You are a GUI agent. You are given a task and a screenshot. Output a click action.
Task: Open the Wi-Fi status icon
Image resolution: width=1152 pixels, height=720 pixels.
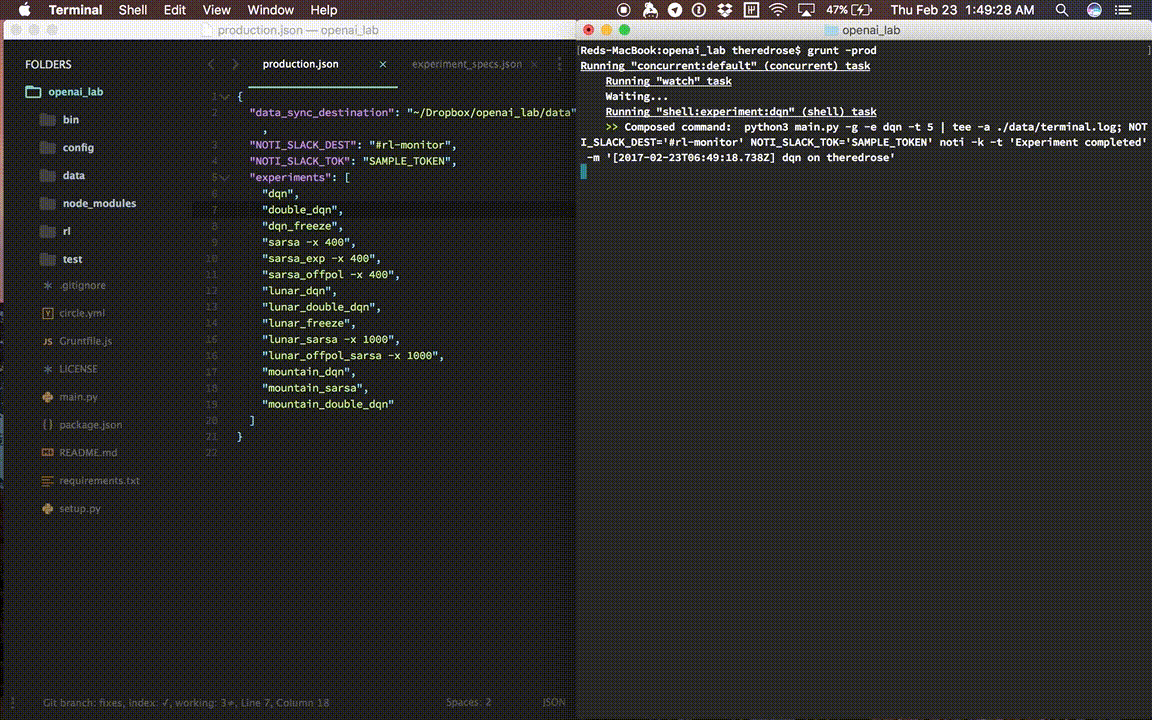777,10
